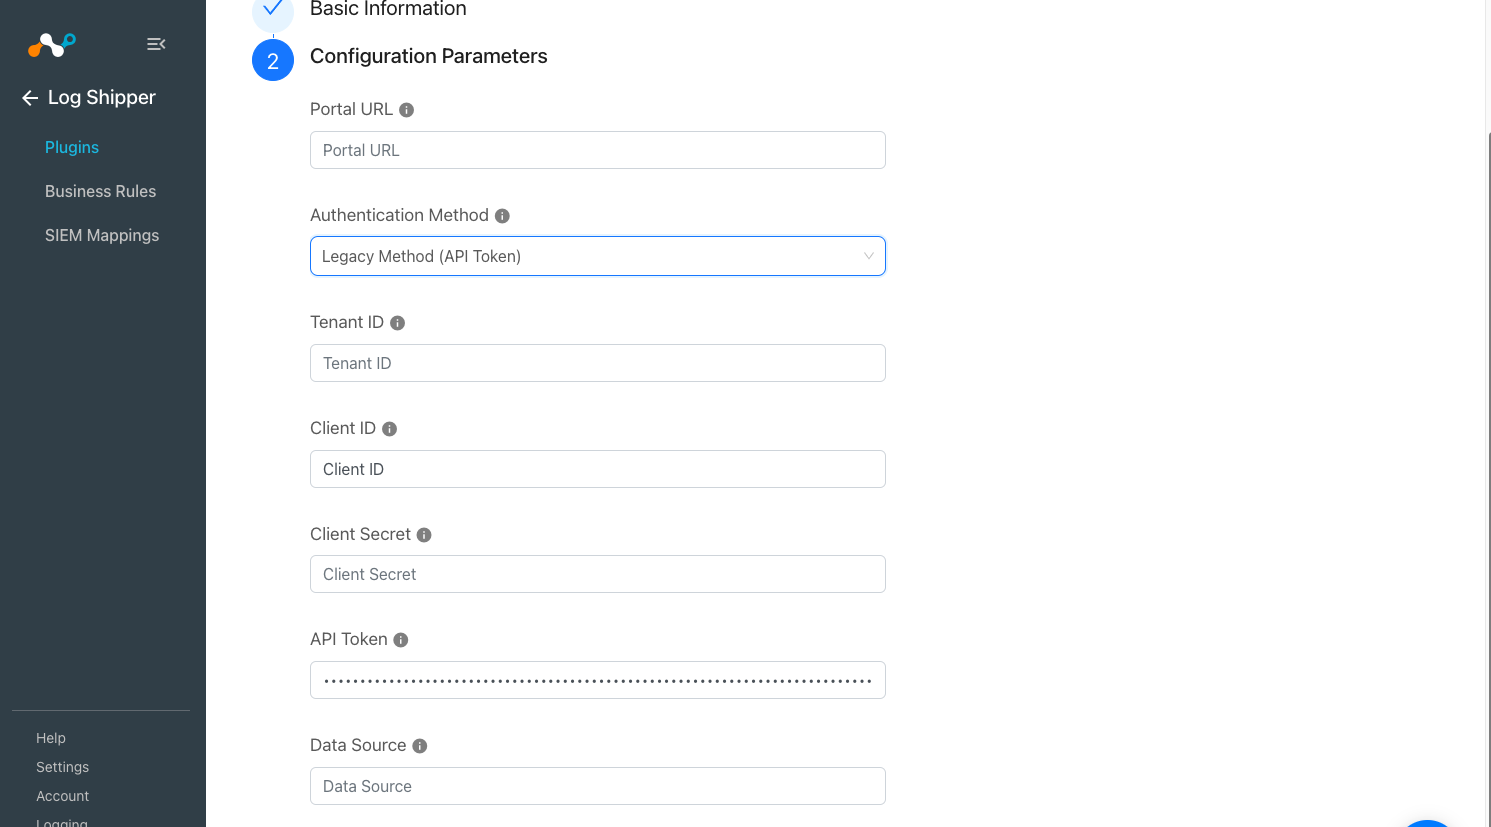Screen dimensions: 1491x827
Task: Select the Business Rules menu item
Action: (101, 191)
